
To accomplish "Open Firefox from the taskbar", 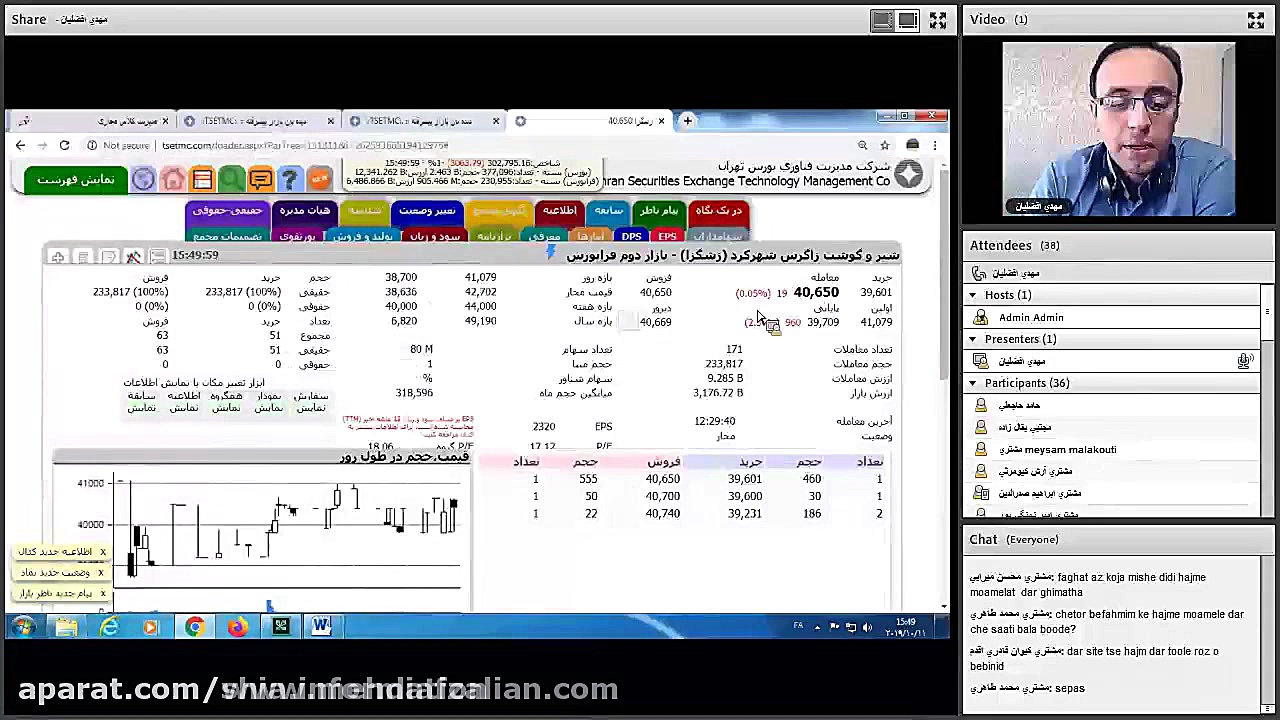I will 238,627.
